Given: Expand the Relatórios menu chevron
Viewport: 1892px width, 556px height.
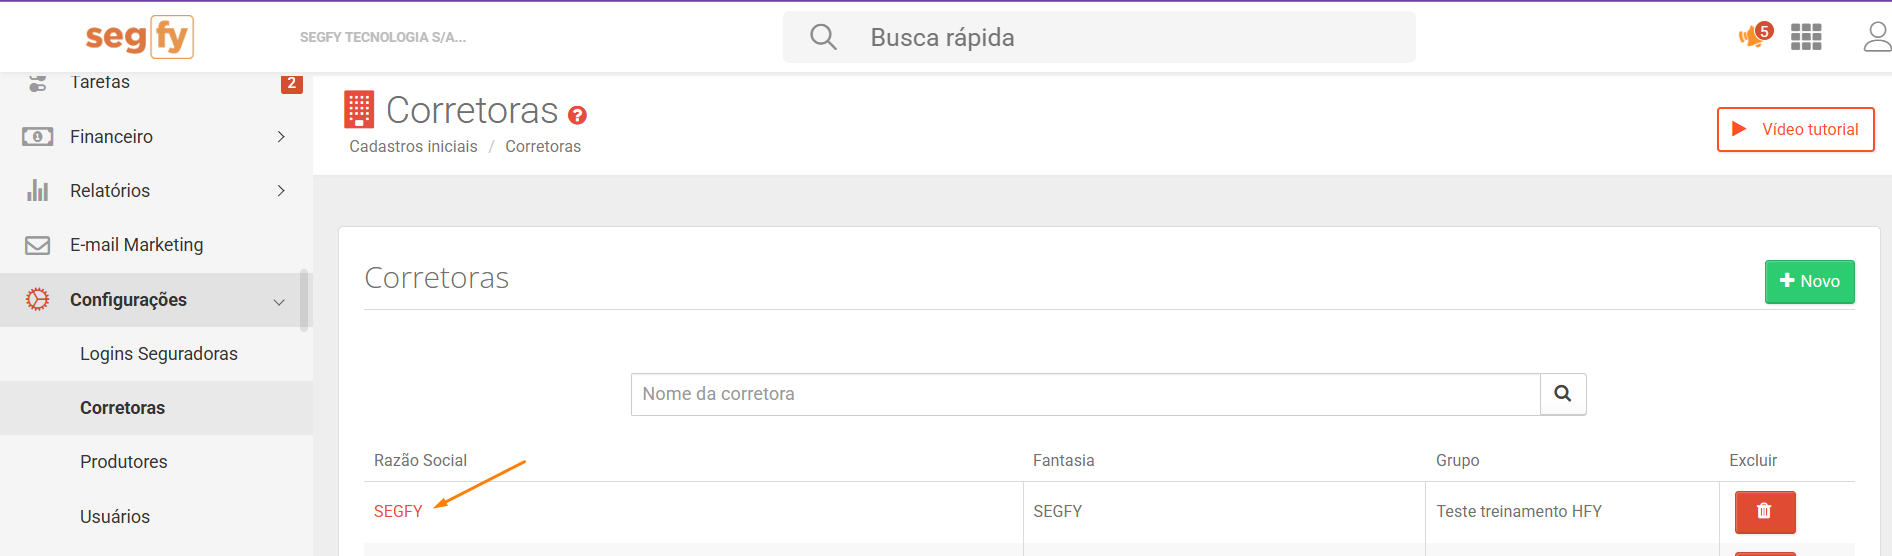Looking at the screenshot, I should coord(281,190).
